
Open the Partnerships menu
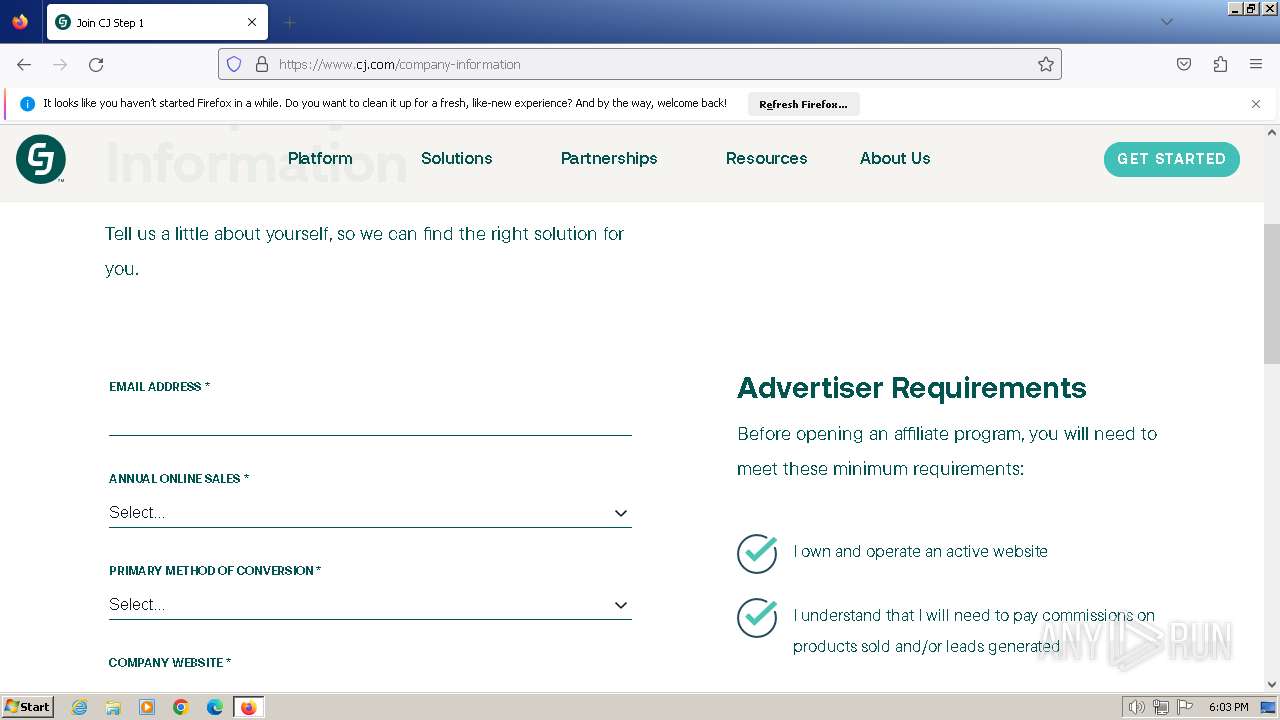[x=609, y=158]
